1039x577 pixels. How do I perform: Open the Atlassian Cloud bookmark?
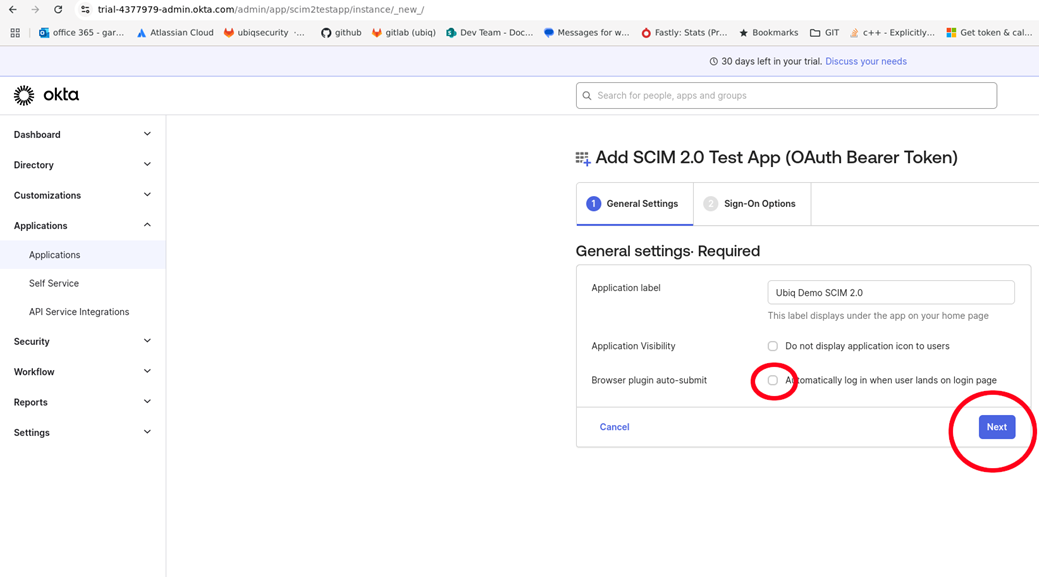point(175,32)
